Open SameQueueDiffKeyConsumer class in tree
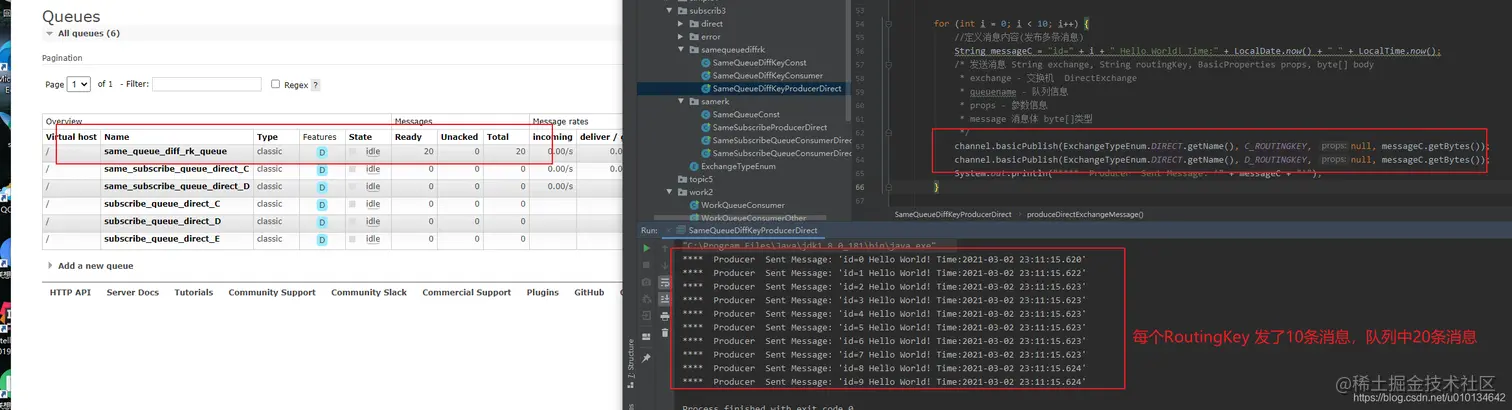This screenshot has width=1512, height=410. 761,75
